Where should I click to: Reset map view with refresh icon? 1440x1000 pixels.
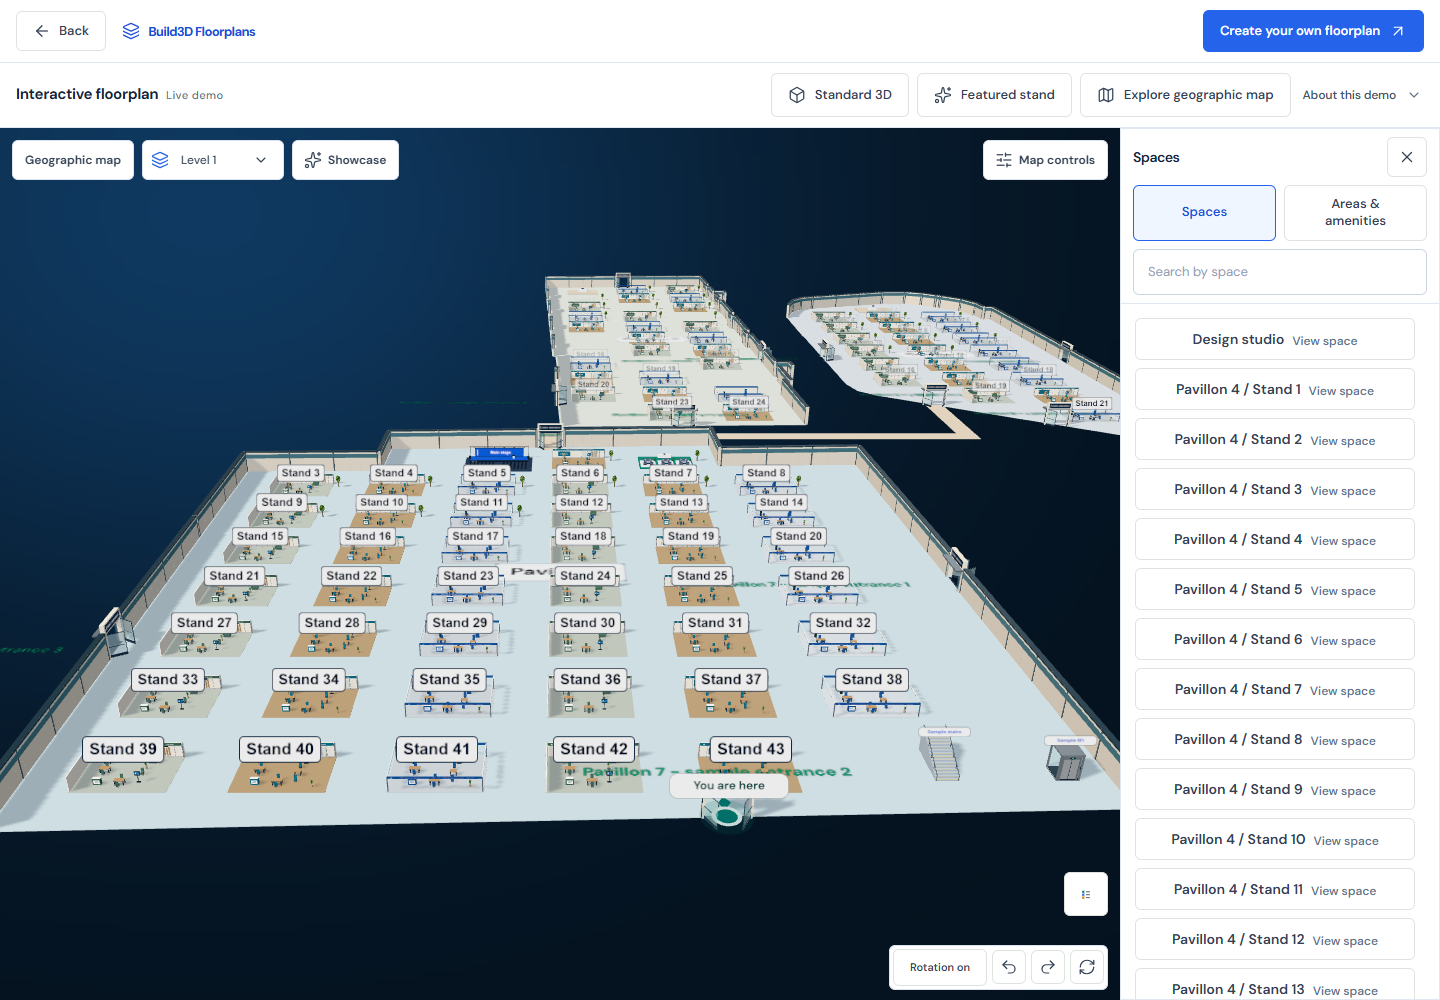(x=1087, y=967)
